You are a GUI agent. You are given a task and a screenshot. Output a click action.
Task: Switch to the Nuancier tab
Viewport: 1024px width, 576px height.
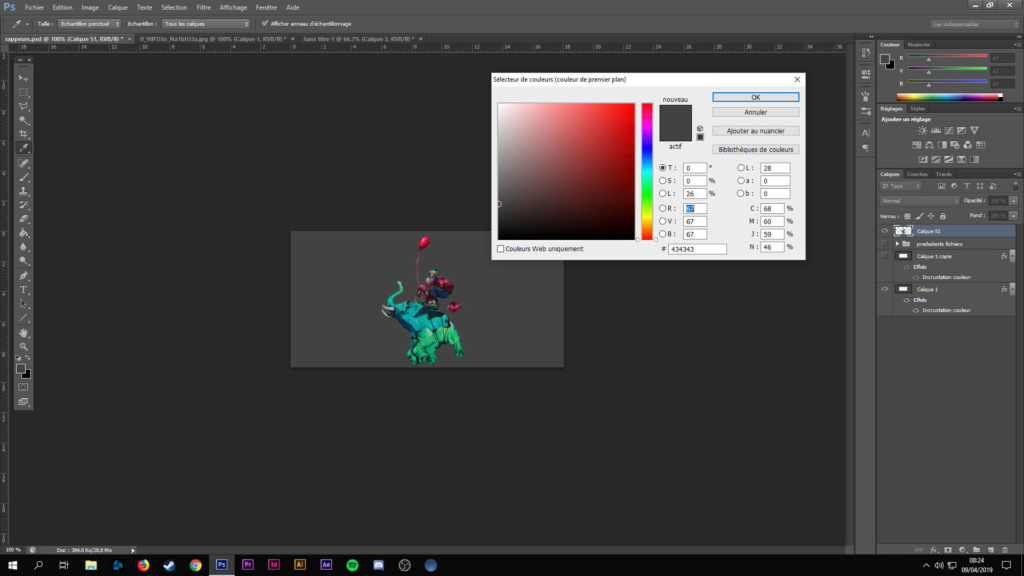pos(919,44)
